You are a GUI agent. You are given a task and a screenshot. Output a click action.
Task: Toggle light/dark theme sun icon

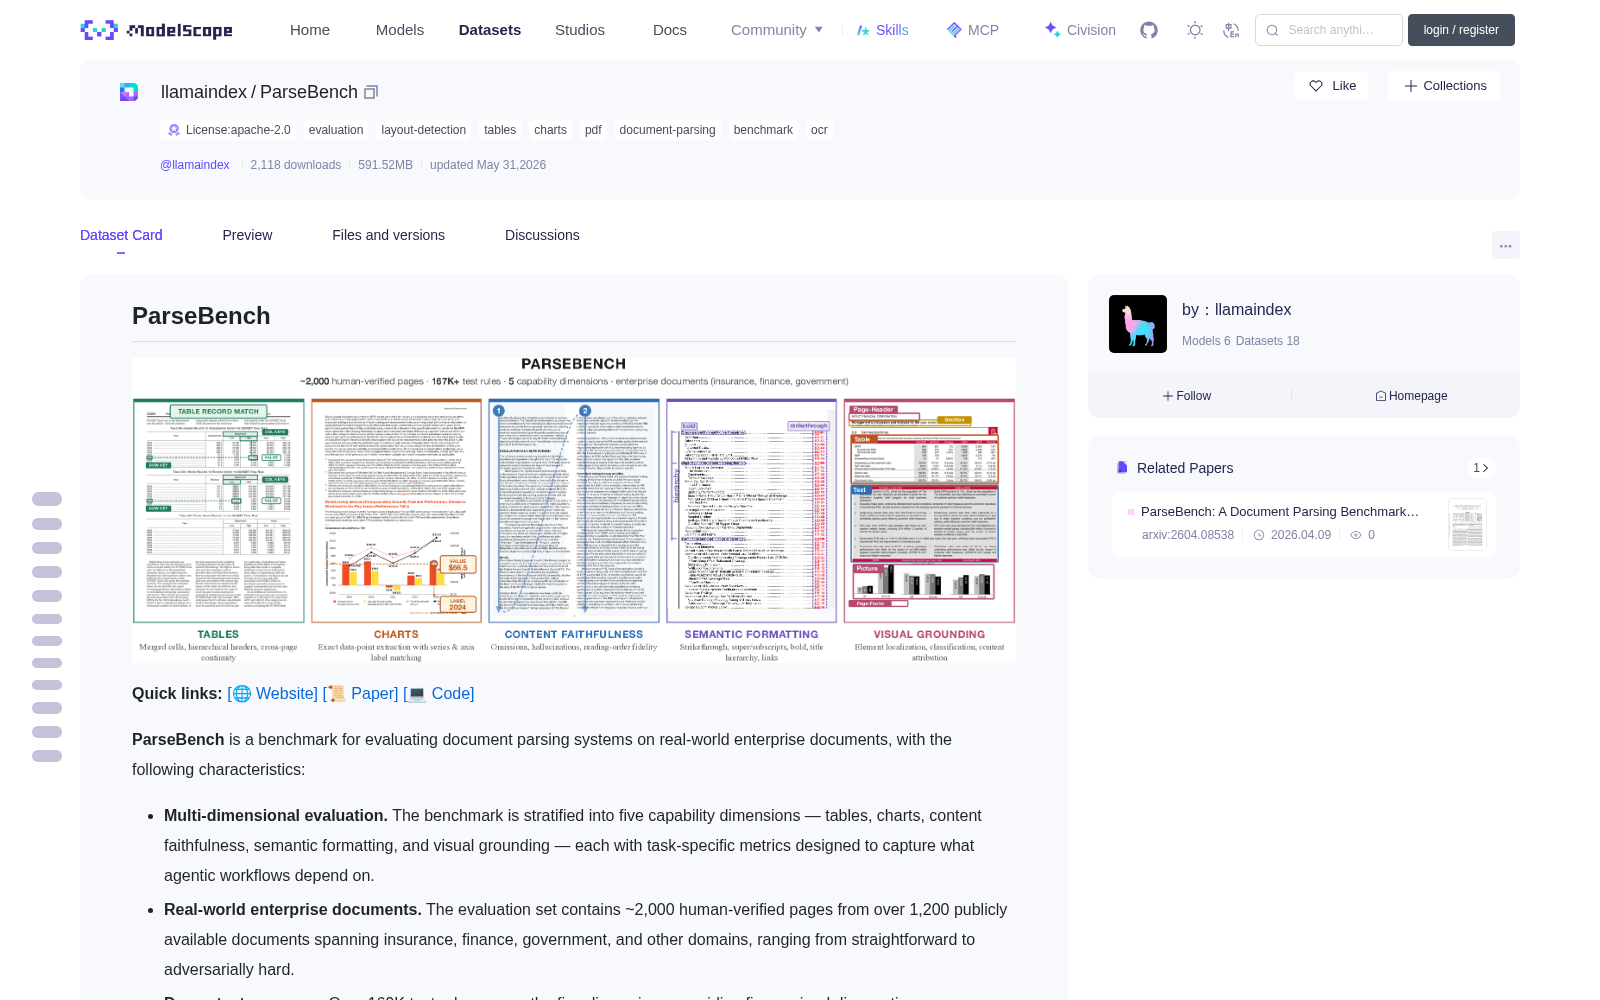click(1195, 30)
